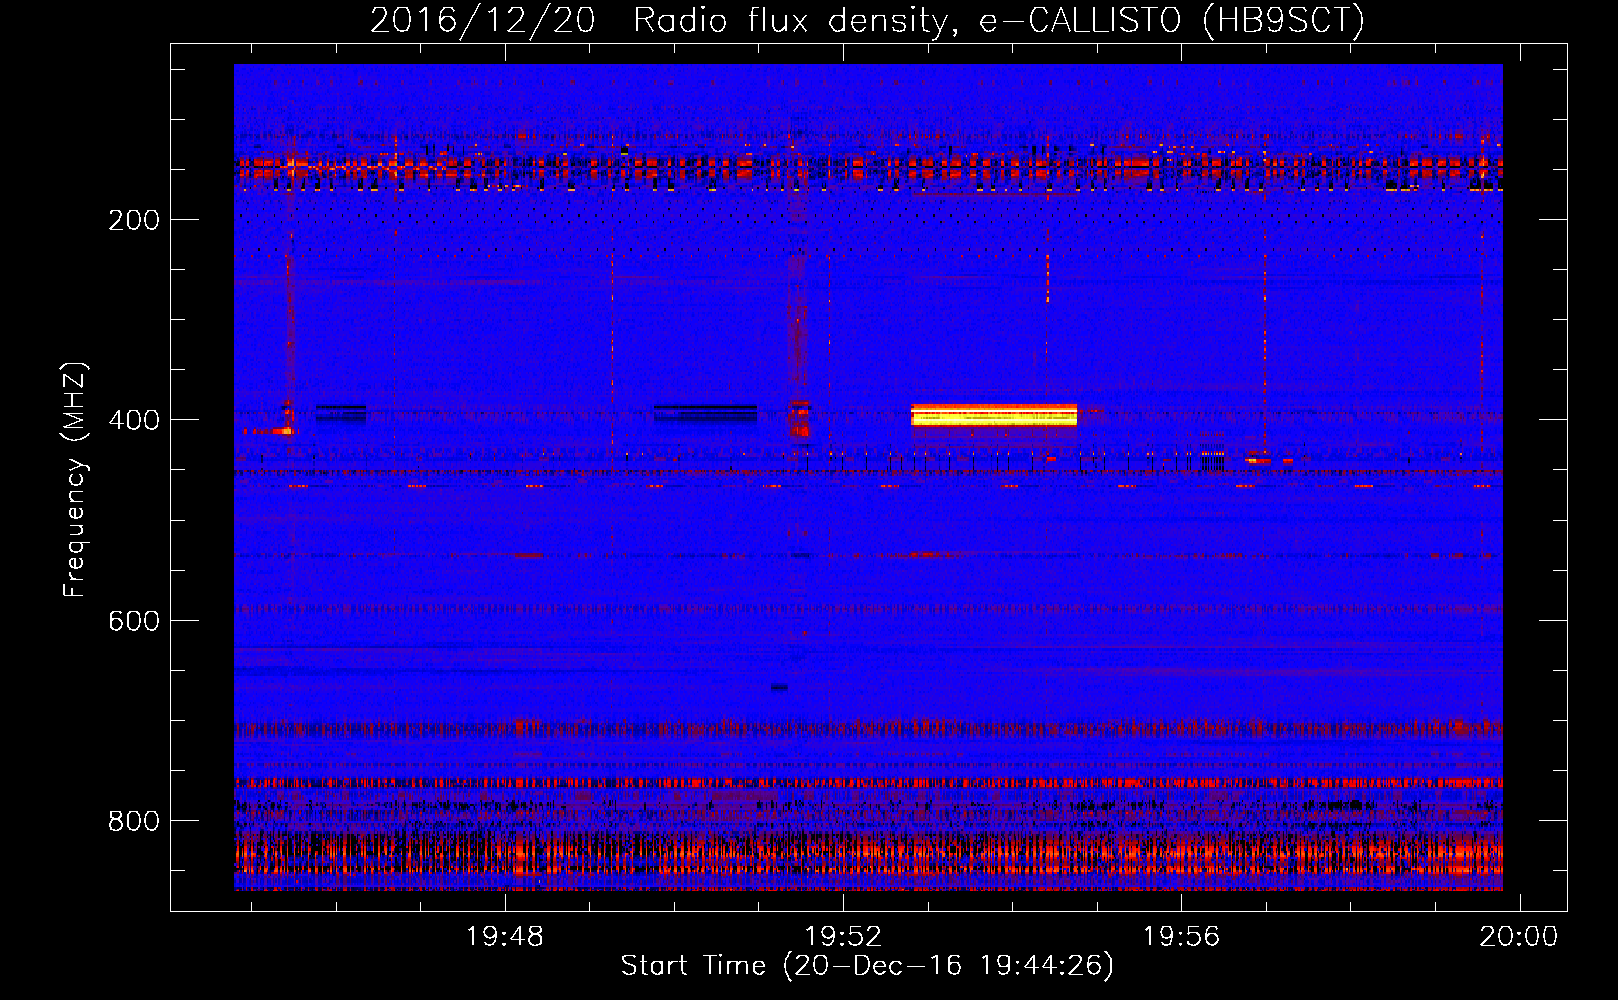Click the short dark band at 400 MHz near 19:46
1618x1000 pixels.
(341, 413)
